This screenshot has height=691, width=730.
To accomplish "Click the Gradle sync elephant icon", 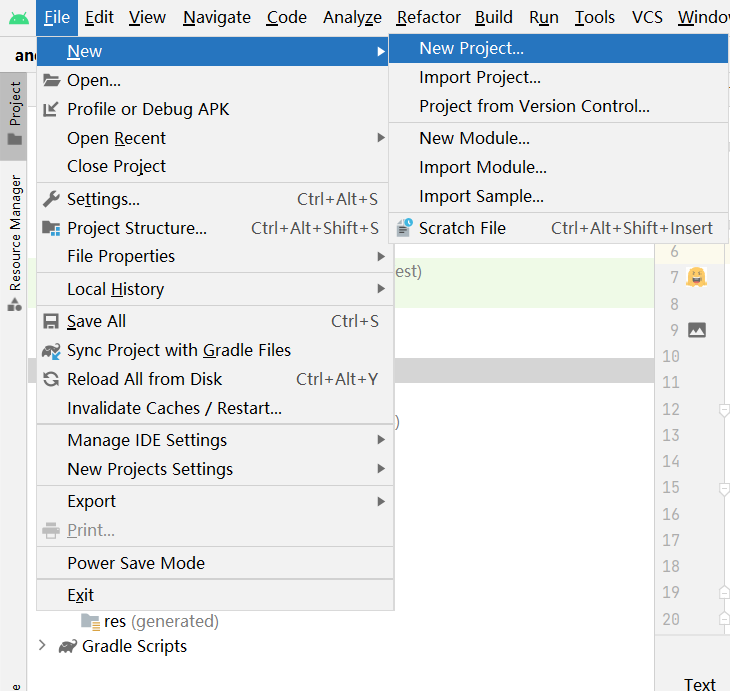I will 51,351.
